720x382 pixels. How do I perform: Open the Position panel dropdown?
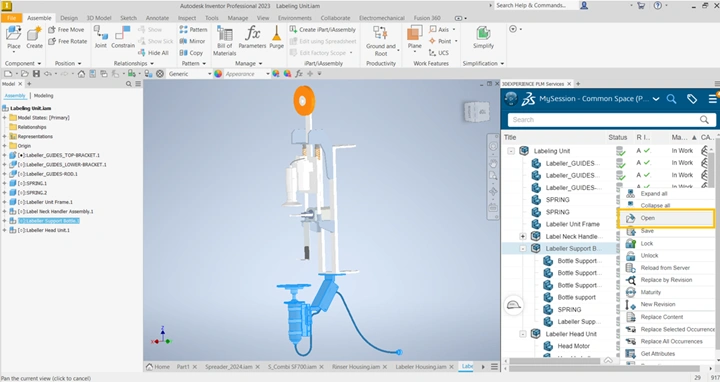68,63
